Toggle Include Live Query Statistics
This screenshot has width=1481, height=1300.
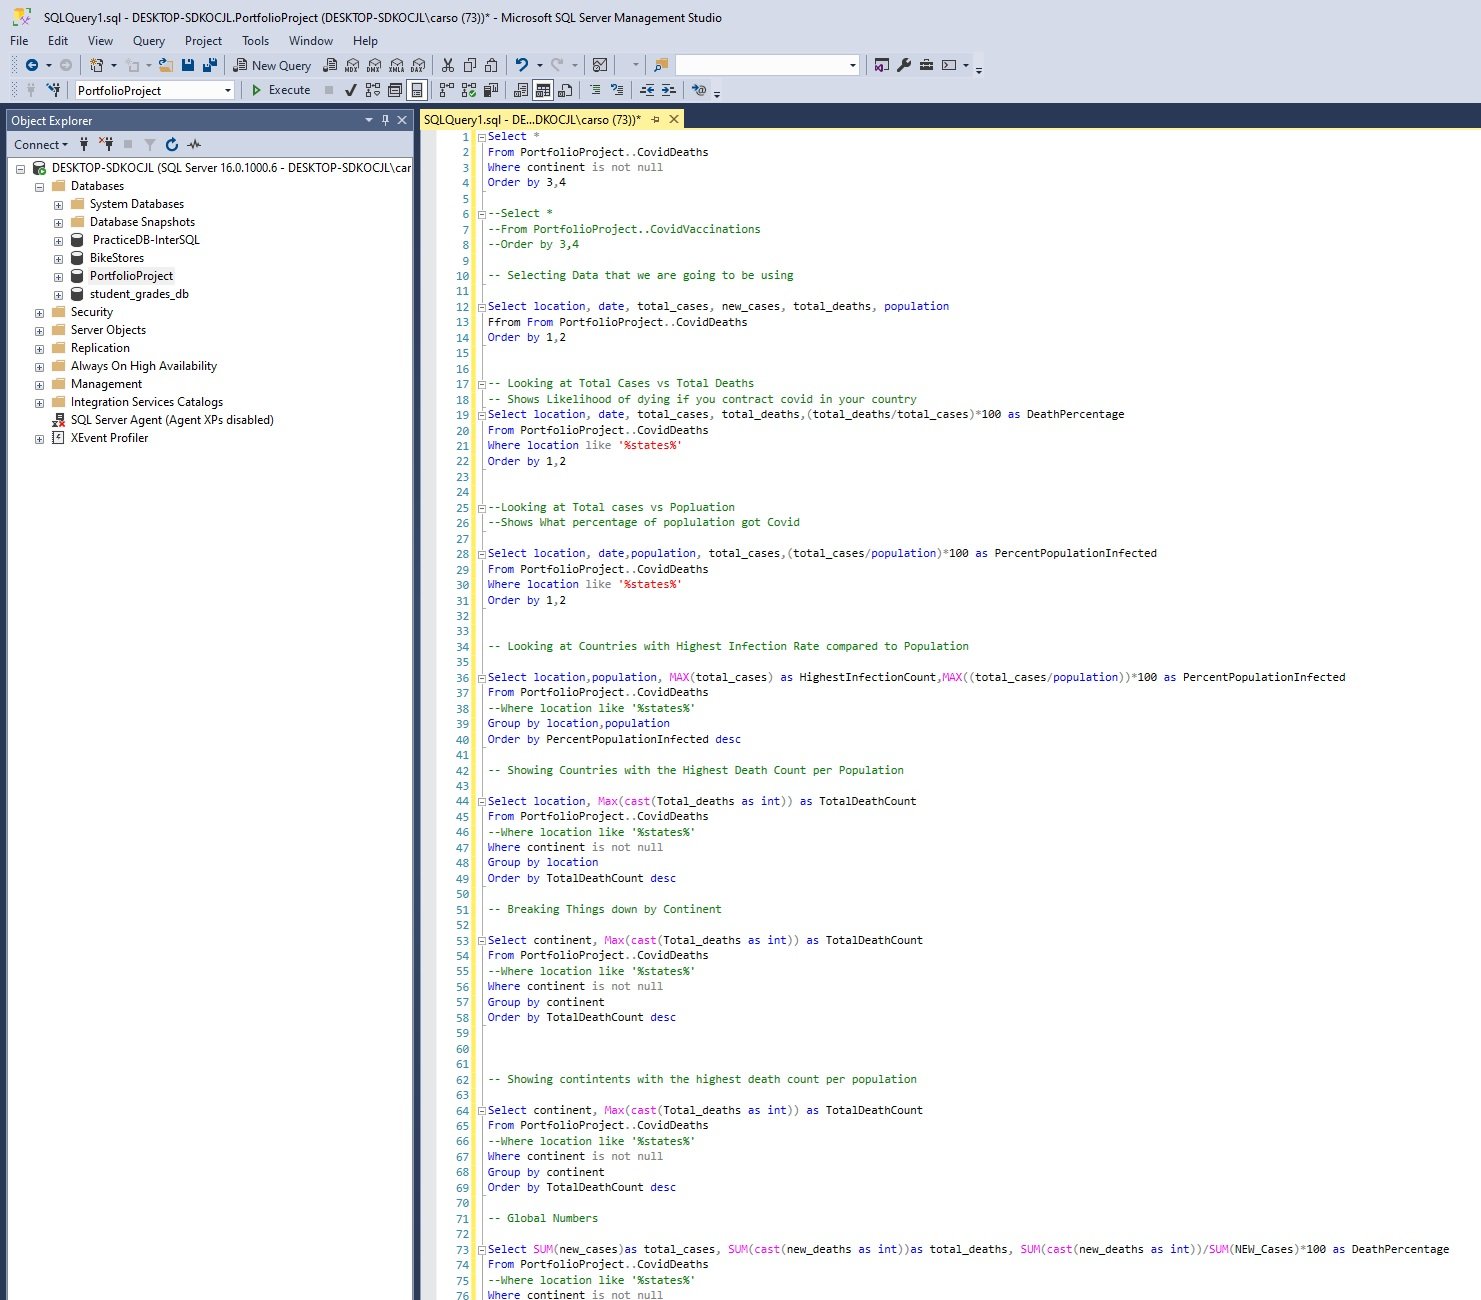click(469, 90)
